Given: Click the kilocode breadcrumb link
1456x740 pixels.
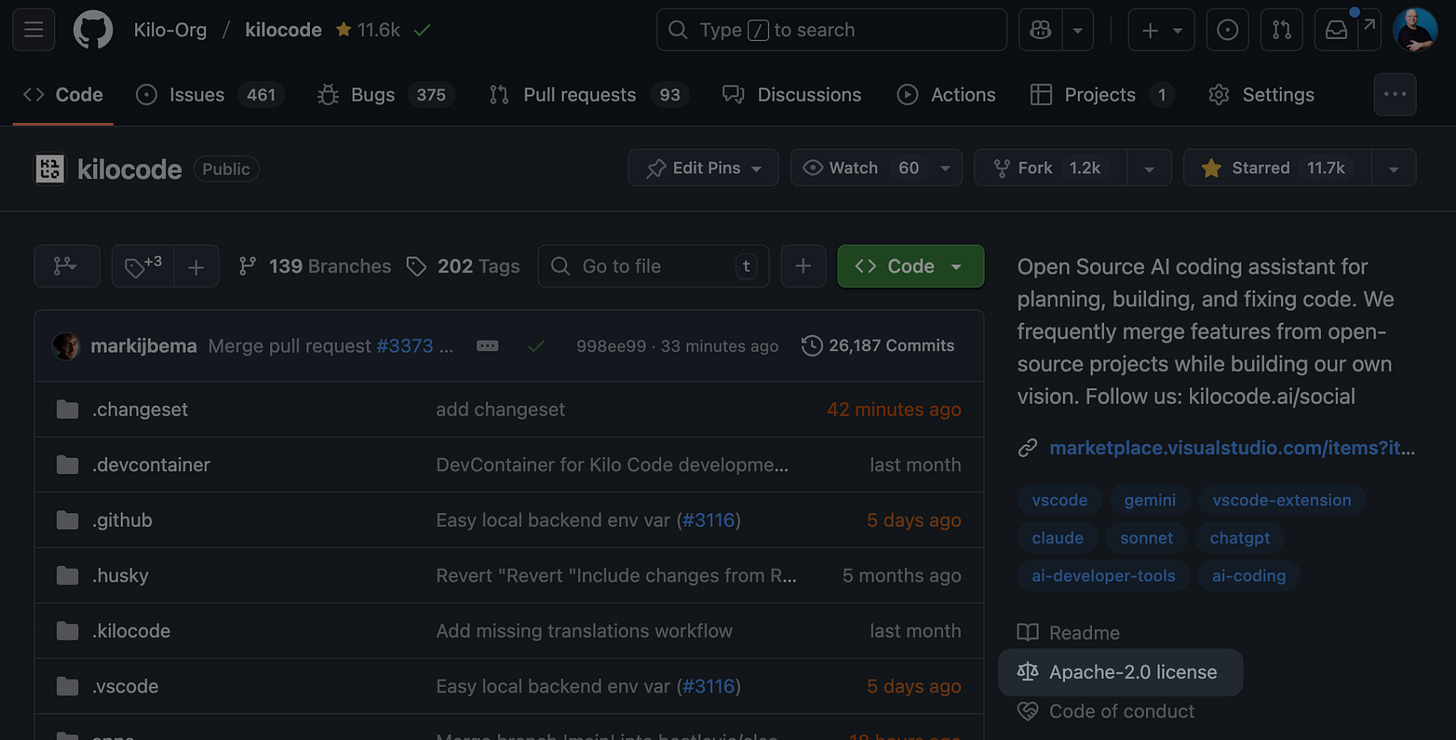Looking at the screenshot, I should point(283,30).
